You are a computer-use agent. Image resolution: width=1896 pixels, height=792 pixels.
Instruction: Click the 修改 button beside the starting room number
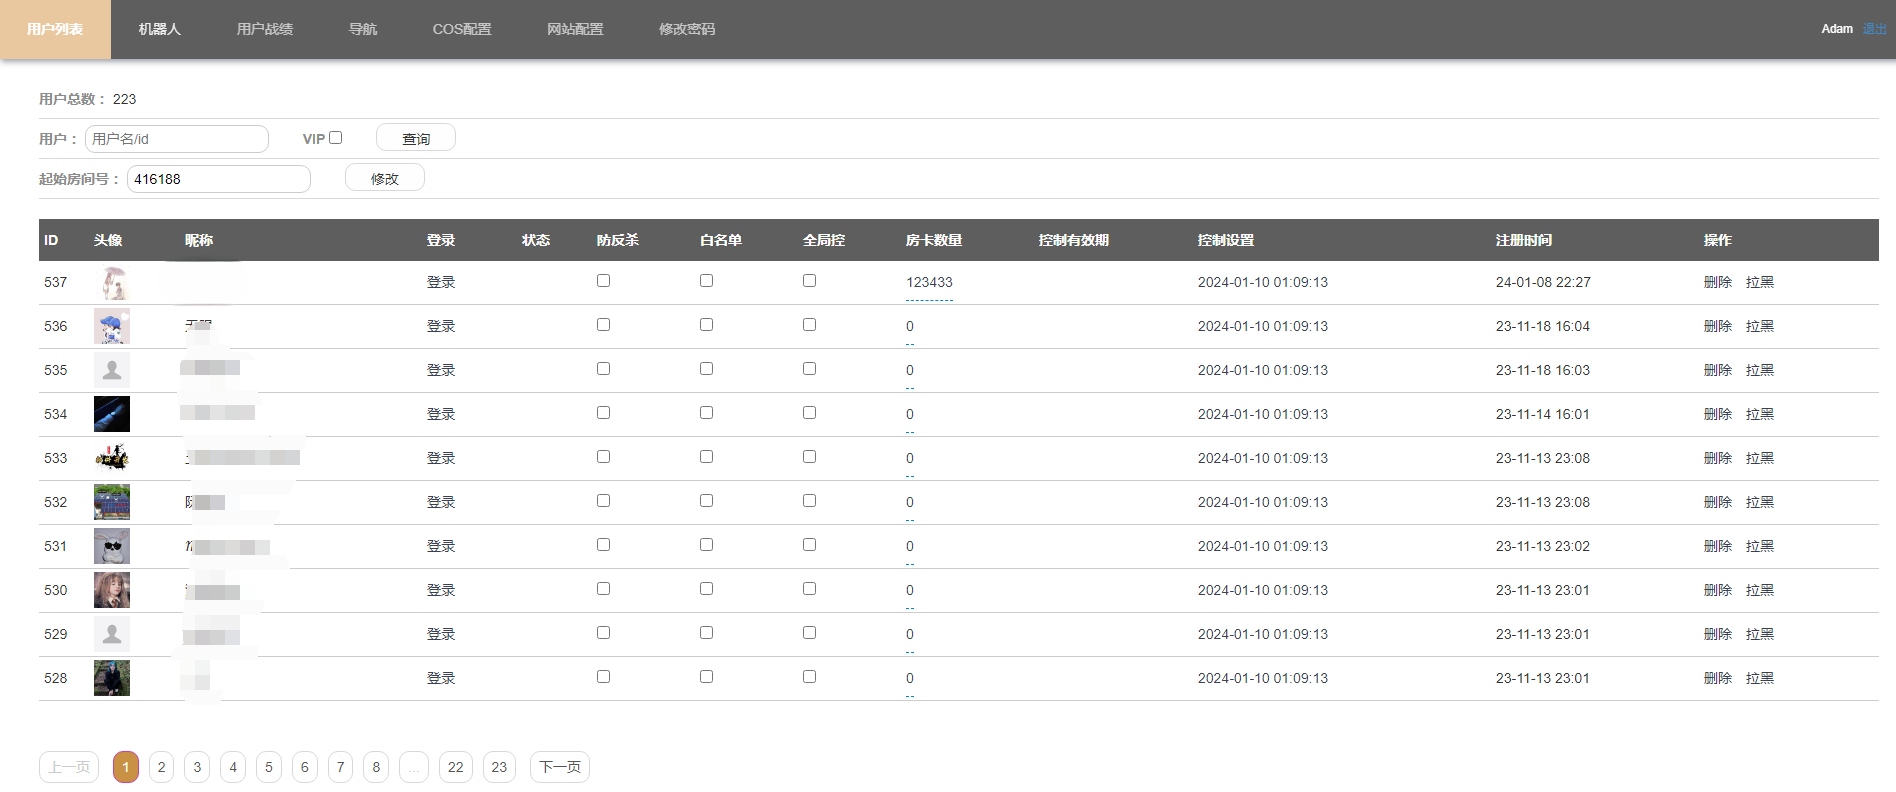[x=384, y=178]
